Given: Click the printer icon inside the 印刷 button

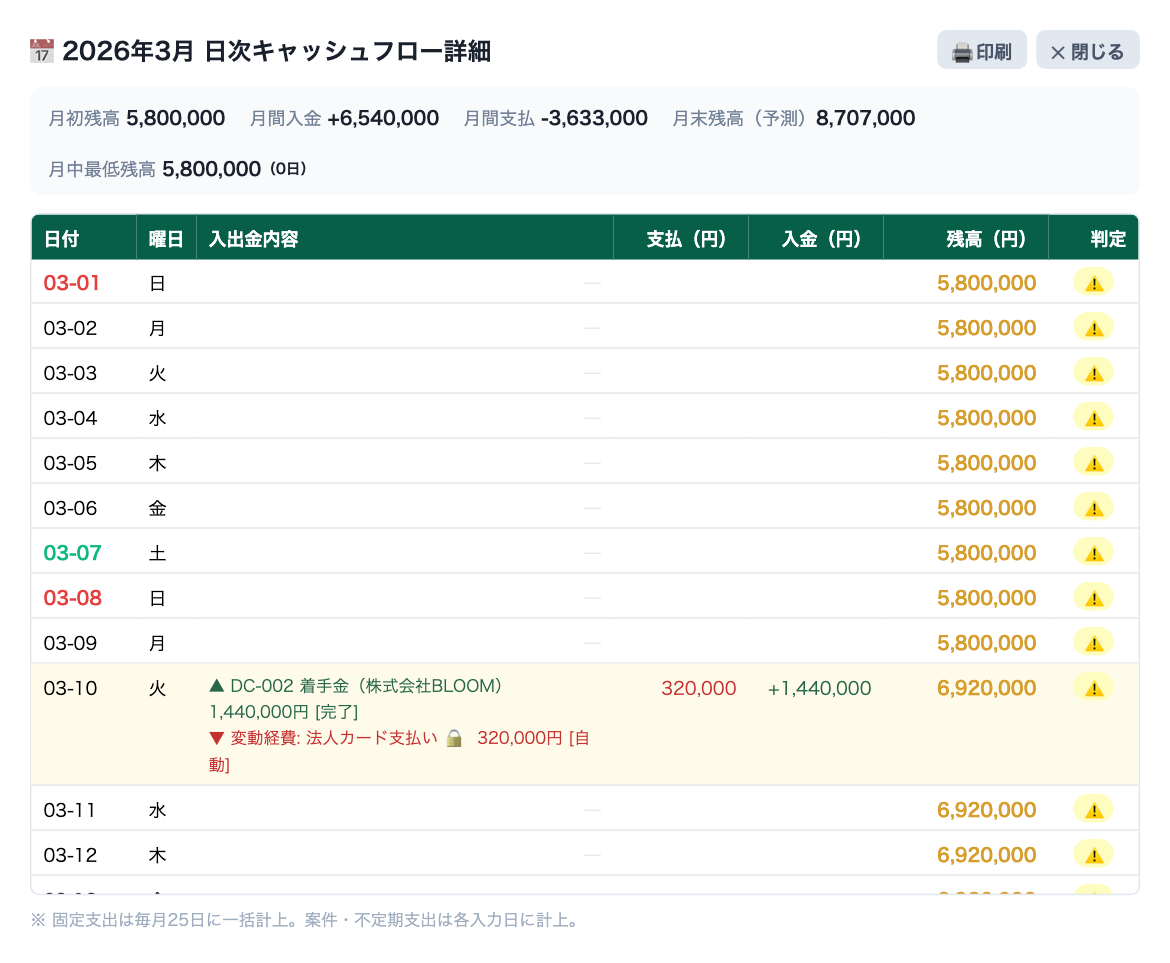Looking at the screenshot, I should click(x=960, y=49).
